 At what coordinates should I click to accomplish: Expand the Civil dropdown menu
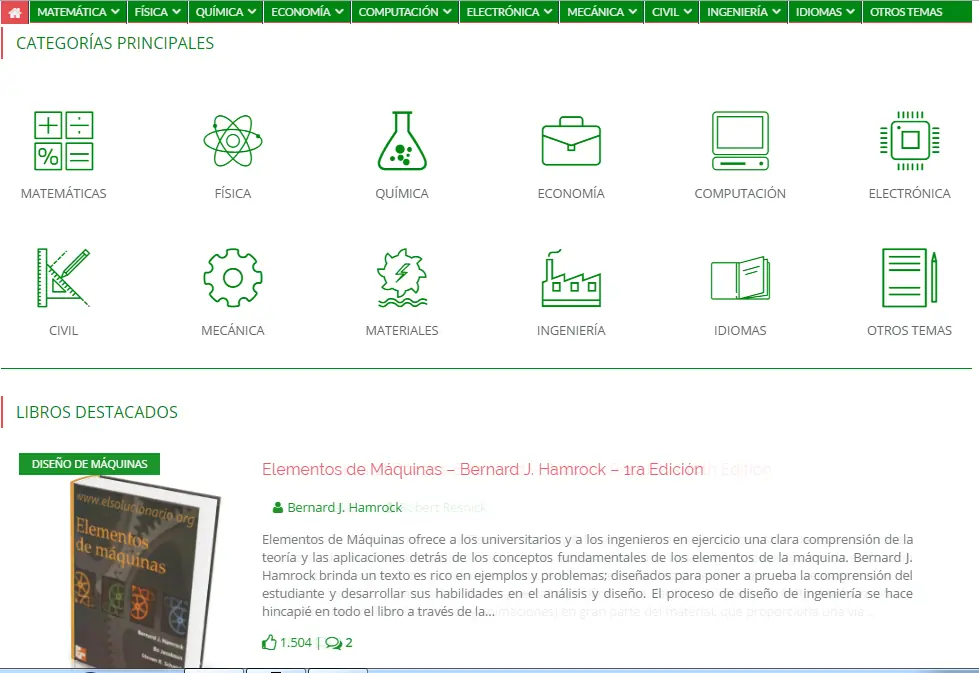672,12
